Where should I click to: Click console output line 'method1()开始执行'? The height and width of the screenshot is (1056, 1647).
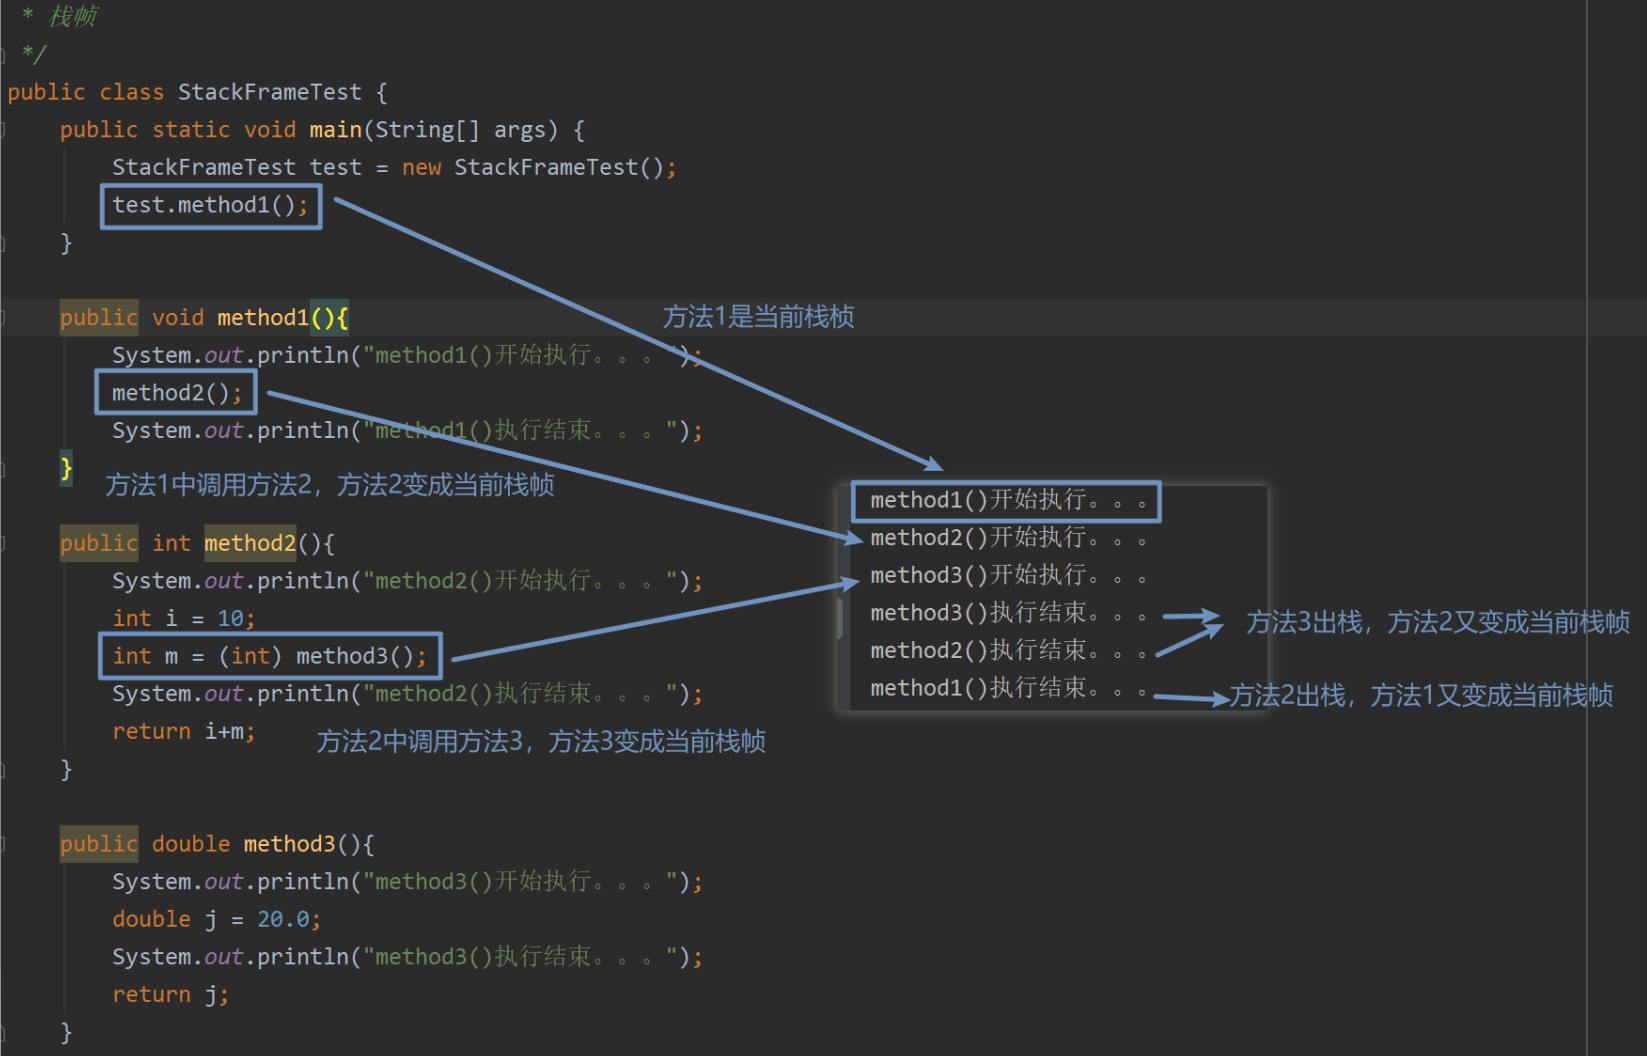[1008, 501]
